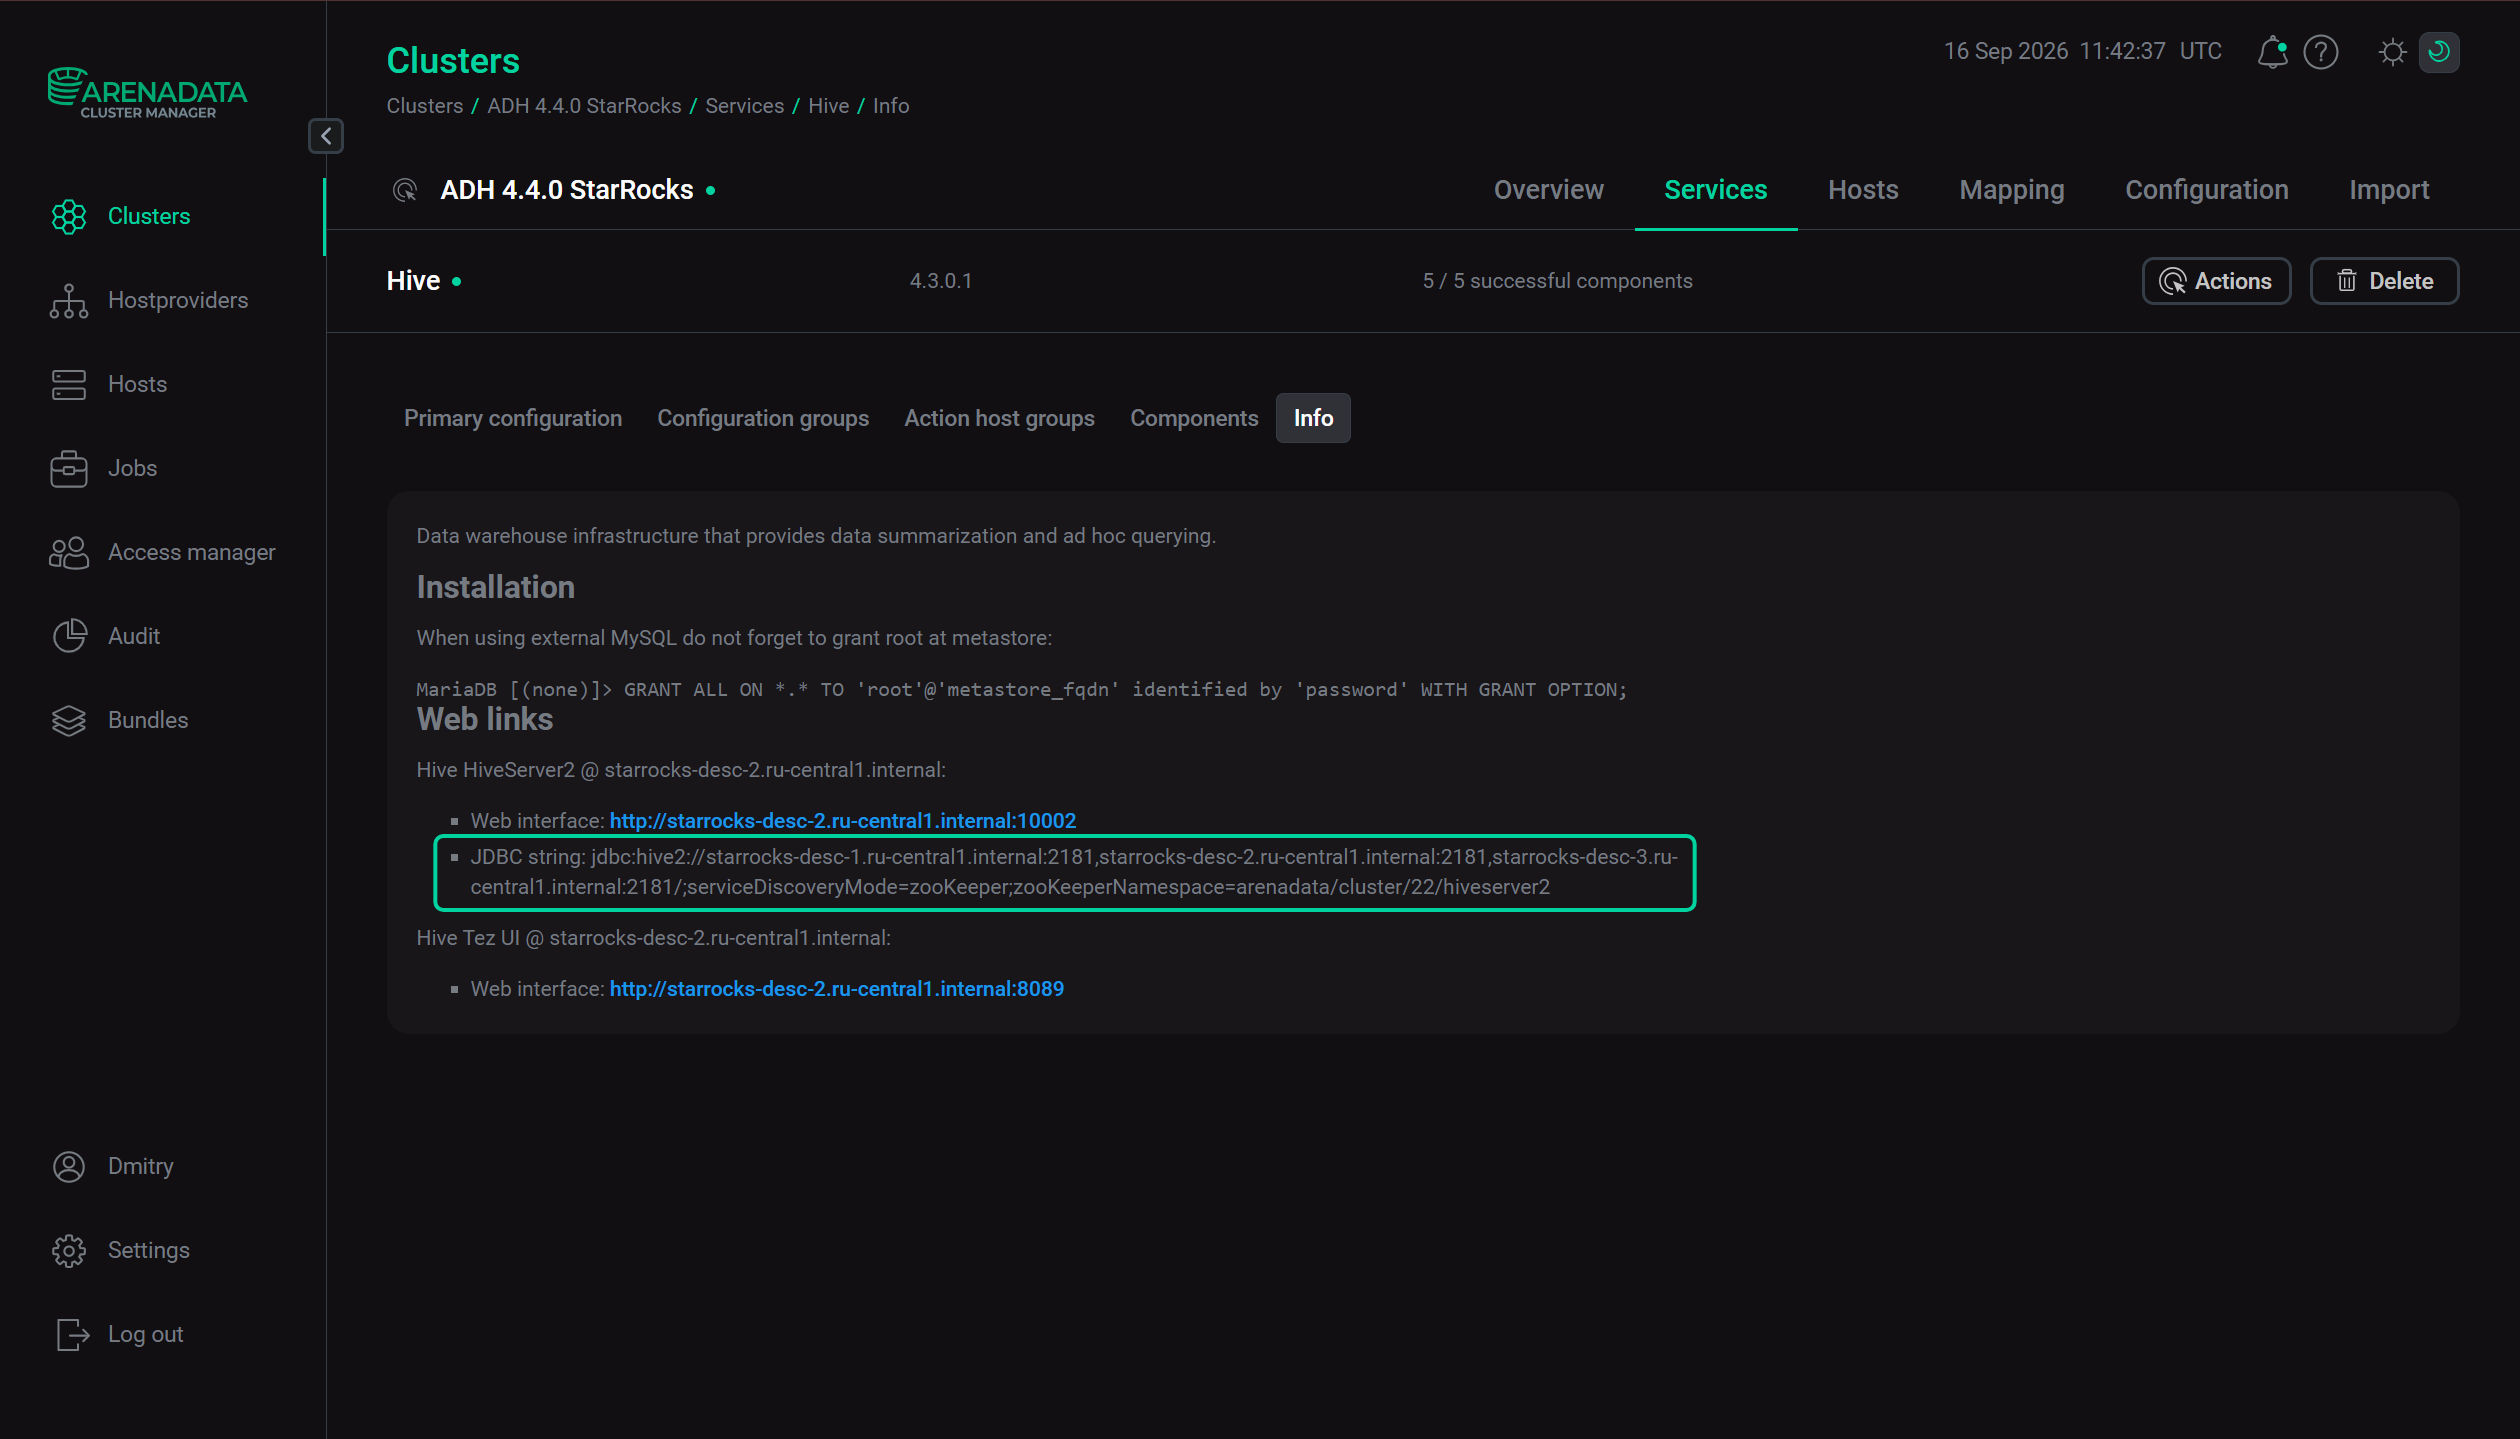Click the '5 / 5 successful components' text
The width and height of the screenshot is (2520, 1439).
click(x=1557, y=281)
